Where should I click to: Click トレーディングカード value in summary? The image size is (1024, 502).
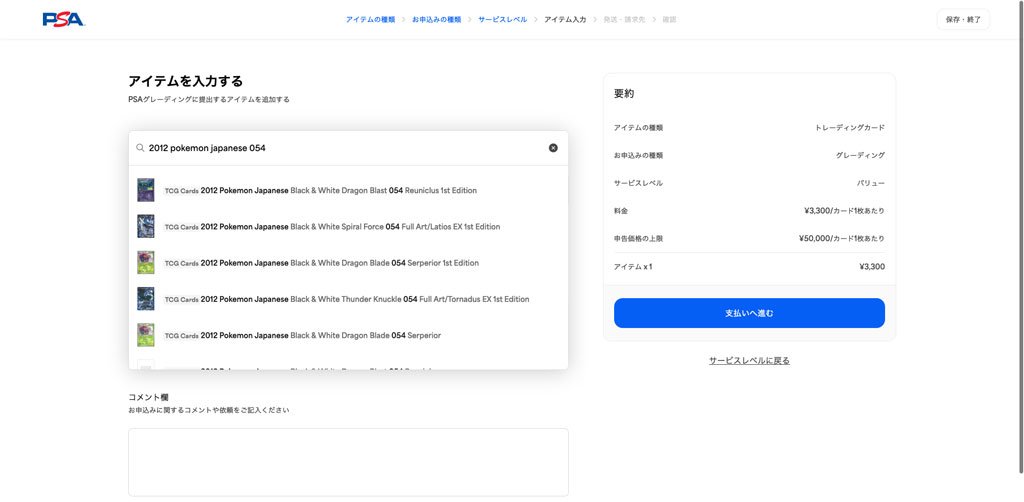[850, 128]
